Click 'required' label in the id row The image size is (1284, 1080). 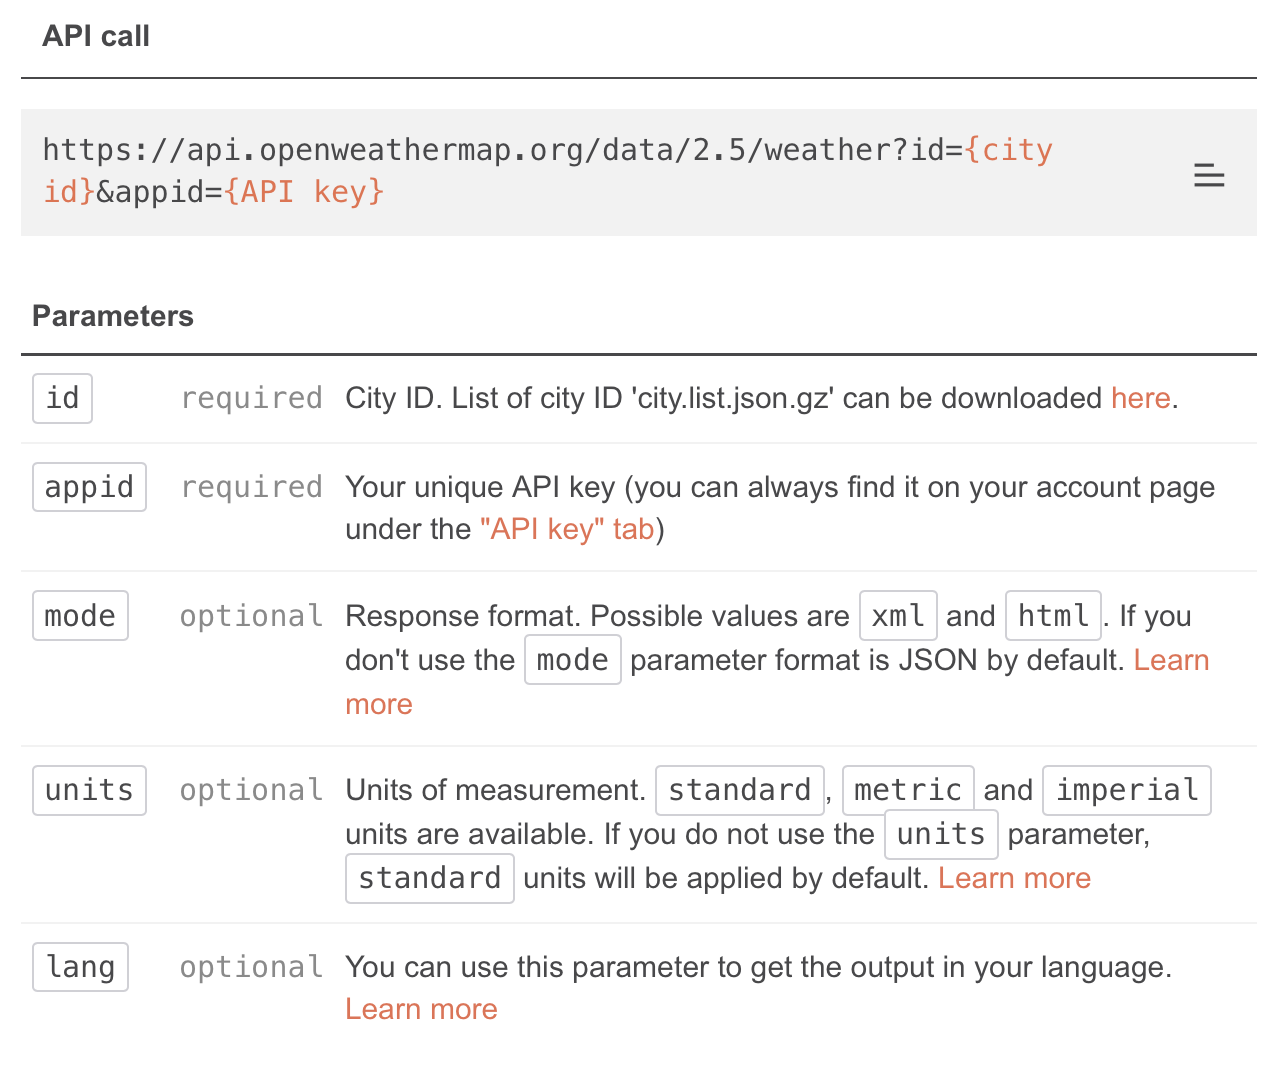[251, 398]
